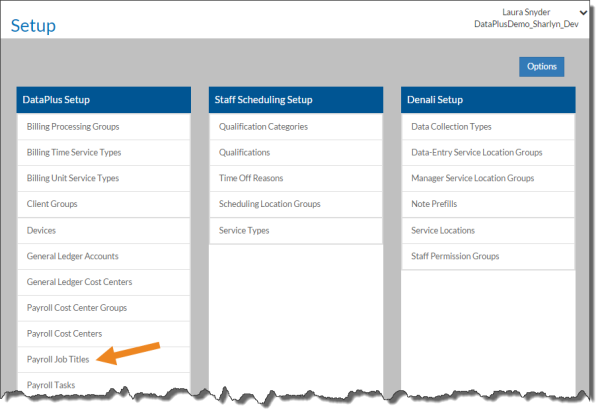The image size is (600, 416).
Task: Open the Devices setup page
Action: 41,230
